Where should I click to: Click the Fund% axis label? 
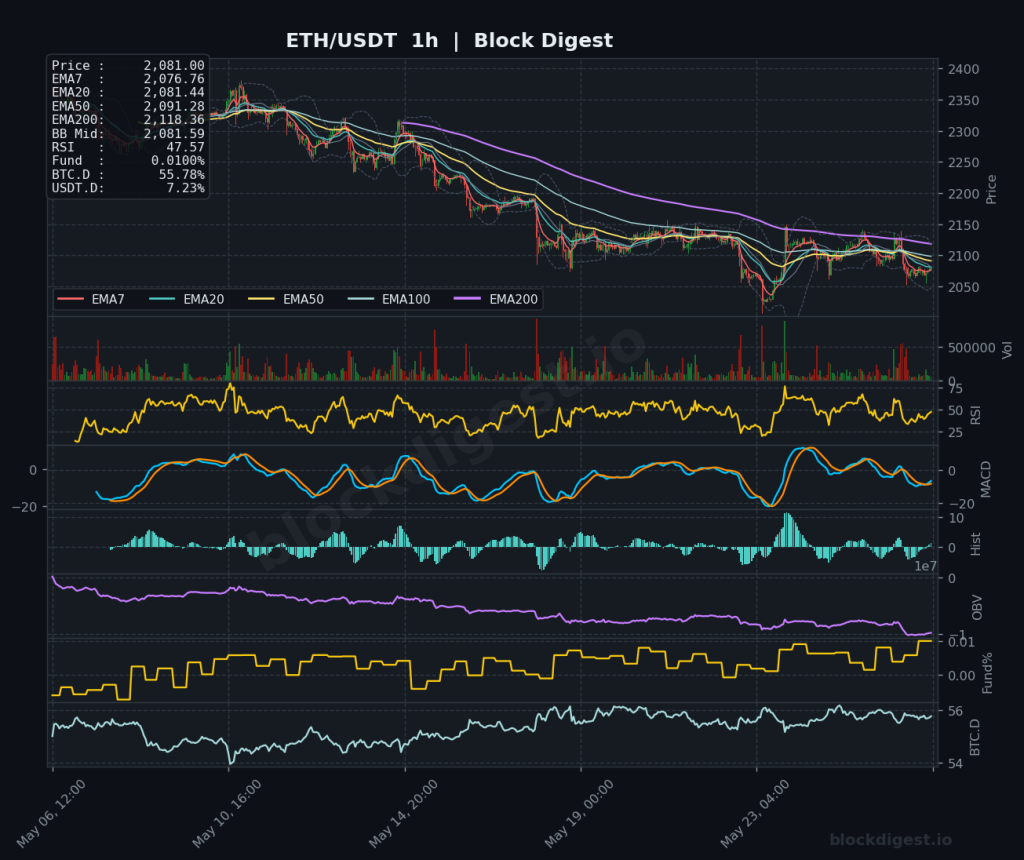tap(986, 673)
